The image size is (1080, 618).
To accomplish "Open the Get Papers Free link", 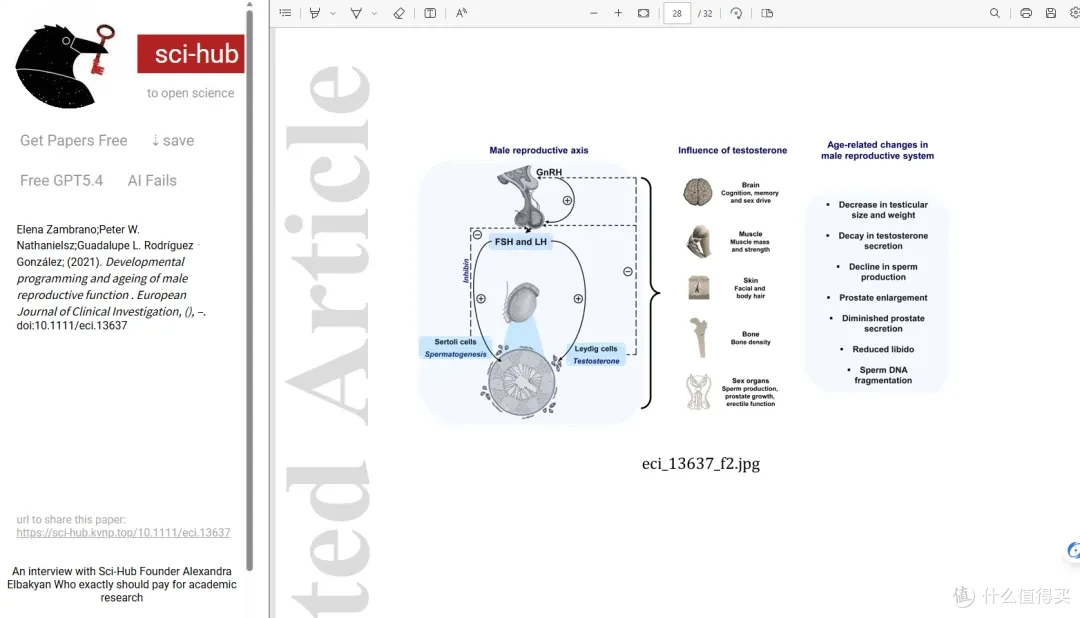I will (74, 141).
